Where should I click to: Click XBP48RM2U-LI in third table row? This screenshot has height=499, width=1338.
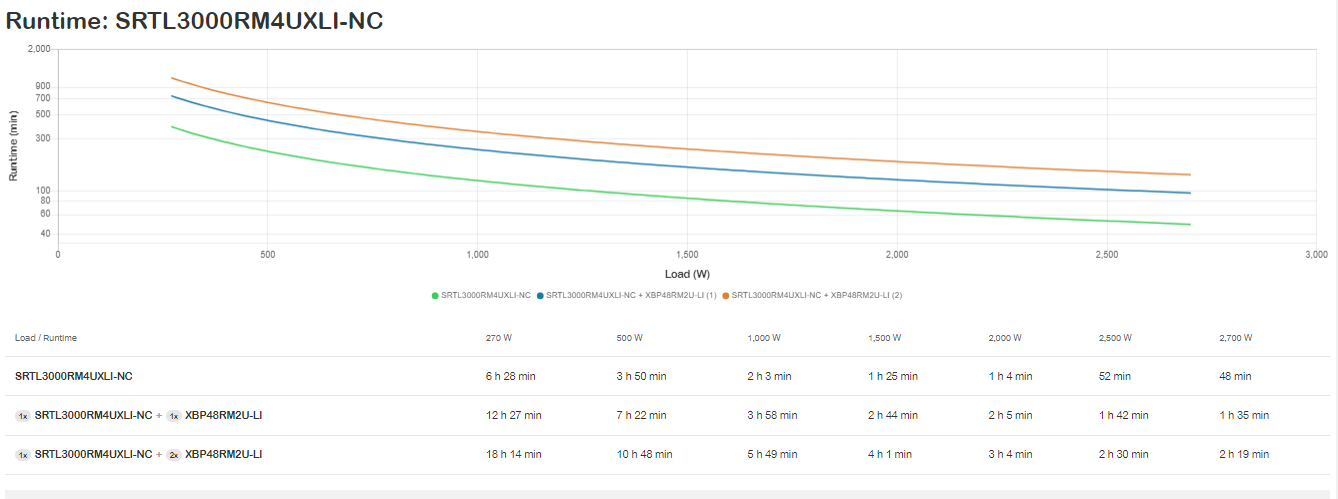223,454
